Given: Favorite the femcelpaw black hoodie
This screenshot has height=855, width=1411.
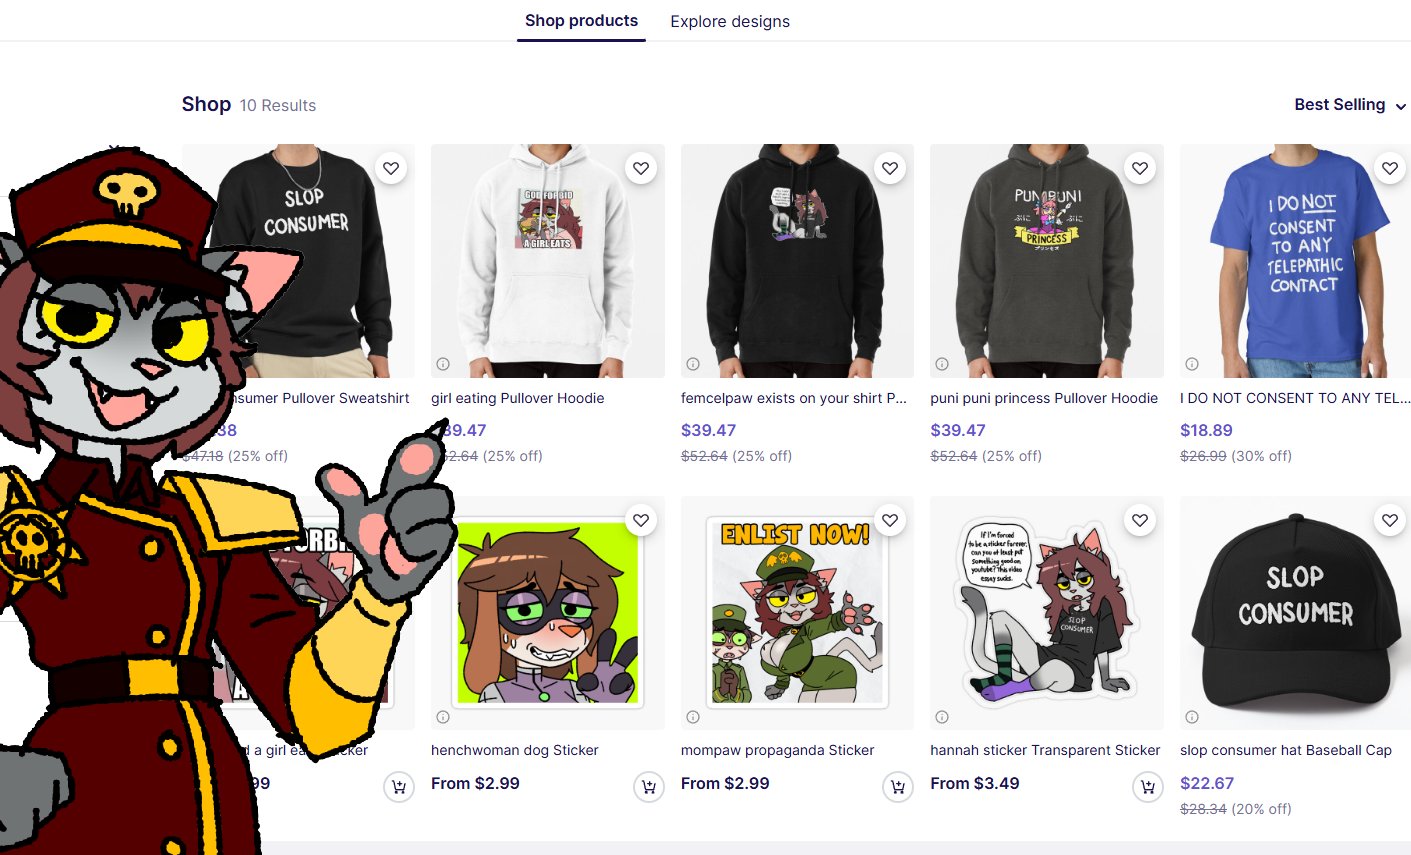Looking at the screenshot, I should (x=890, y=168).
